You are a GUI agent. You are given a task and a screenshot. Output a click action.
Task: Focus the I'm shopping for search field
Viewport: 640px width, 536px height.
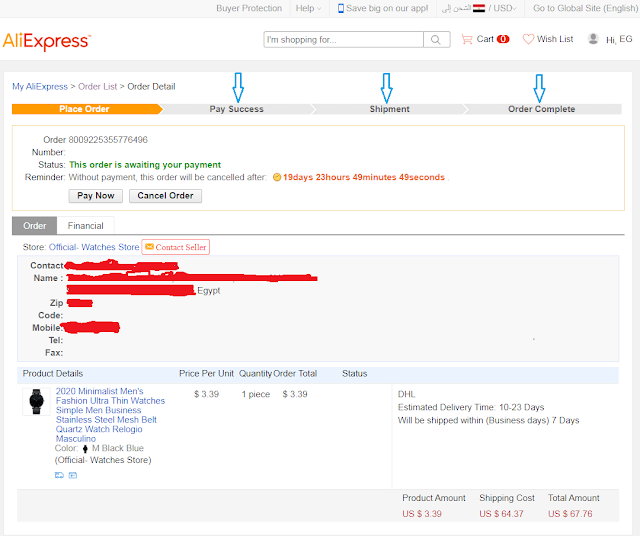(344, 40)
